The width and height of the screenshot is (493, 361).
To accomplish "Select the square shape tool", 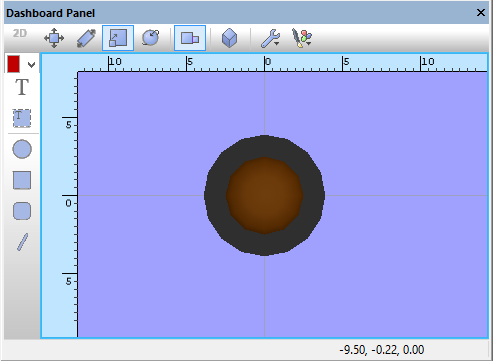I will click(x=22, y=180).
